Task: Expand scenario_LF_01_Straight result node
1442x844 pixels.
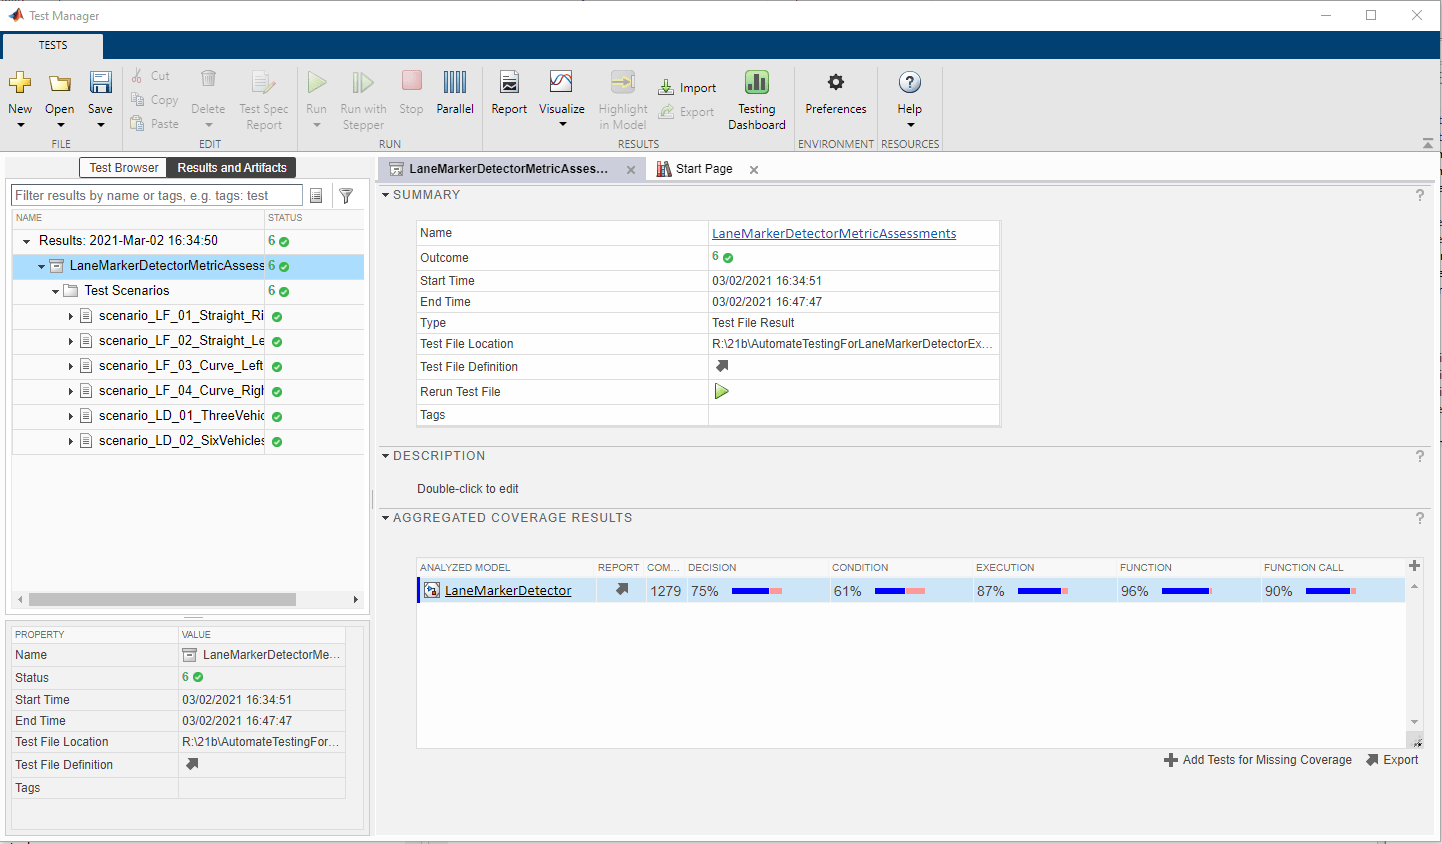Action: tap(71, 316)
